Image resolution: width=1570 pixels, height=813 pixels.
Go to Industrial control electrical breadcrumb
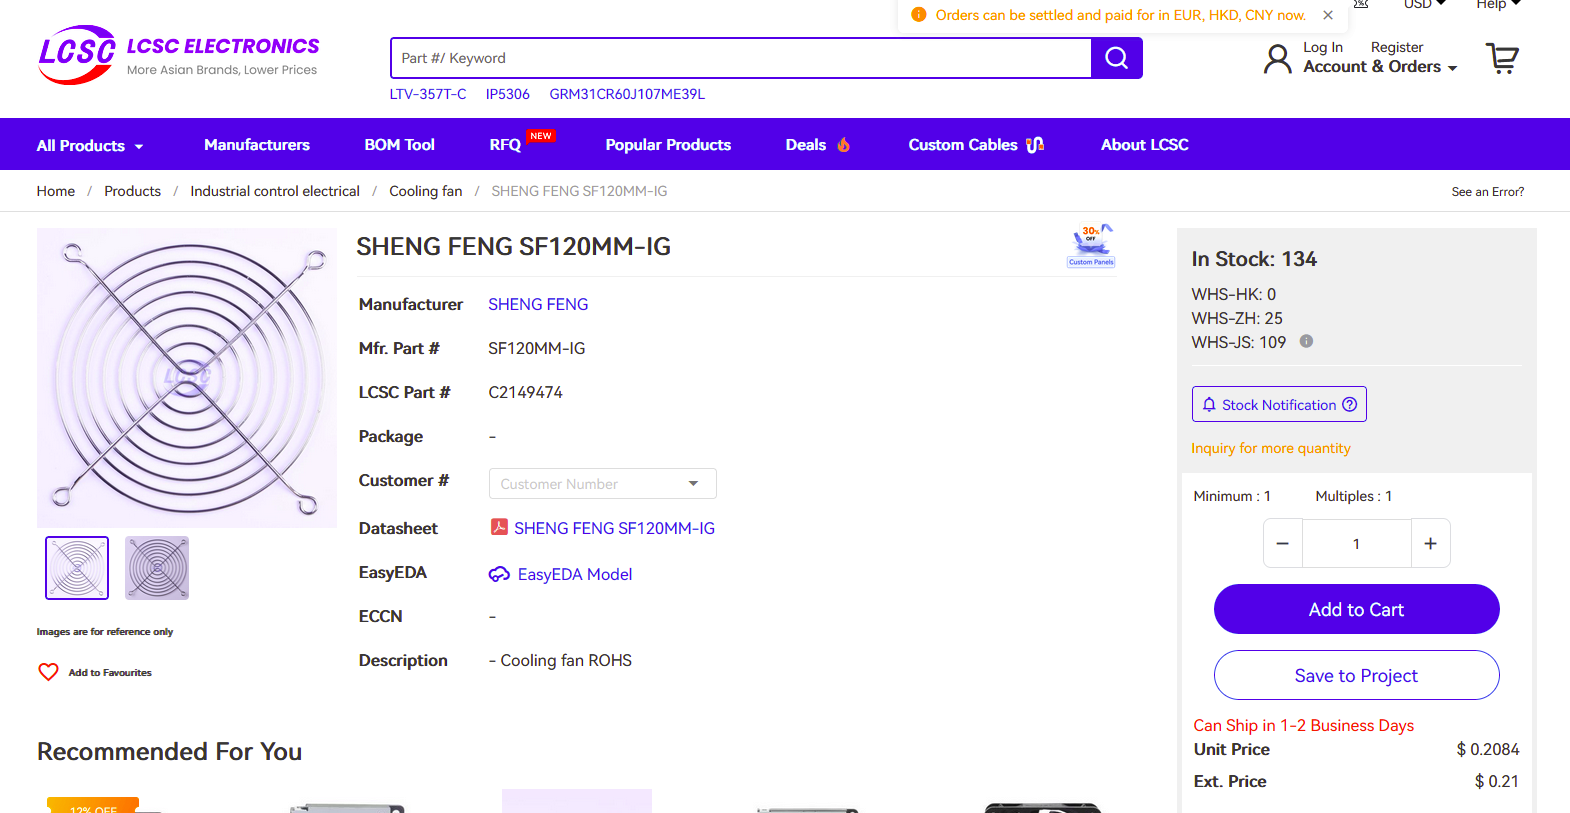tap(275, 191)
